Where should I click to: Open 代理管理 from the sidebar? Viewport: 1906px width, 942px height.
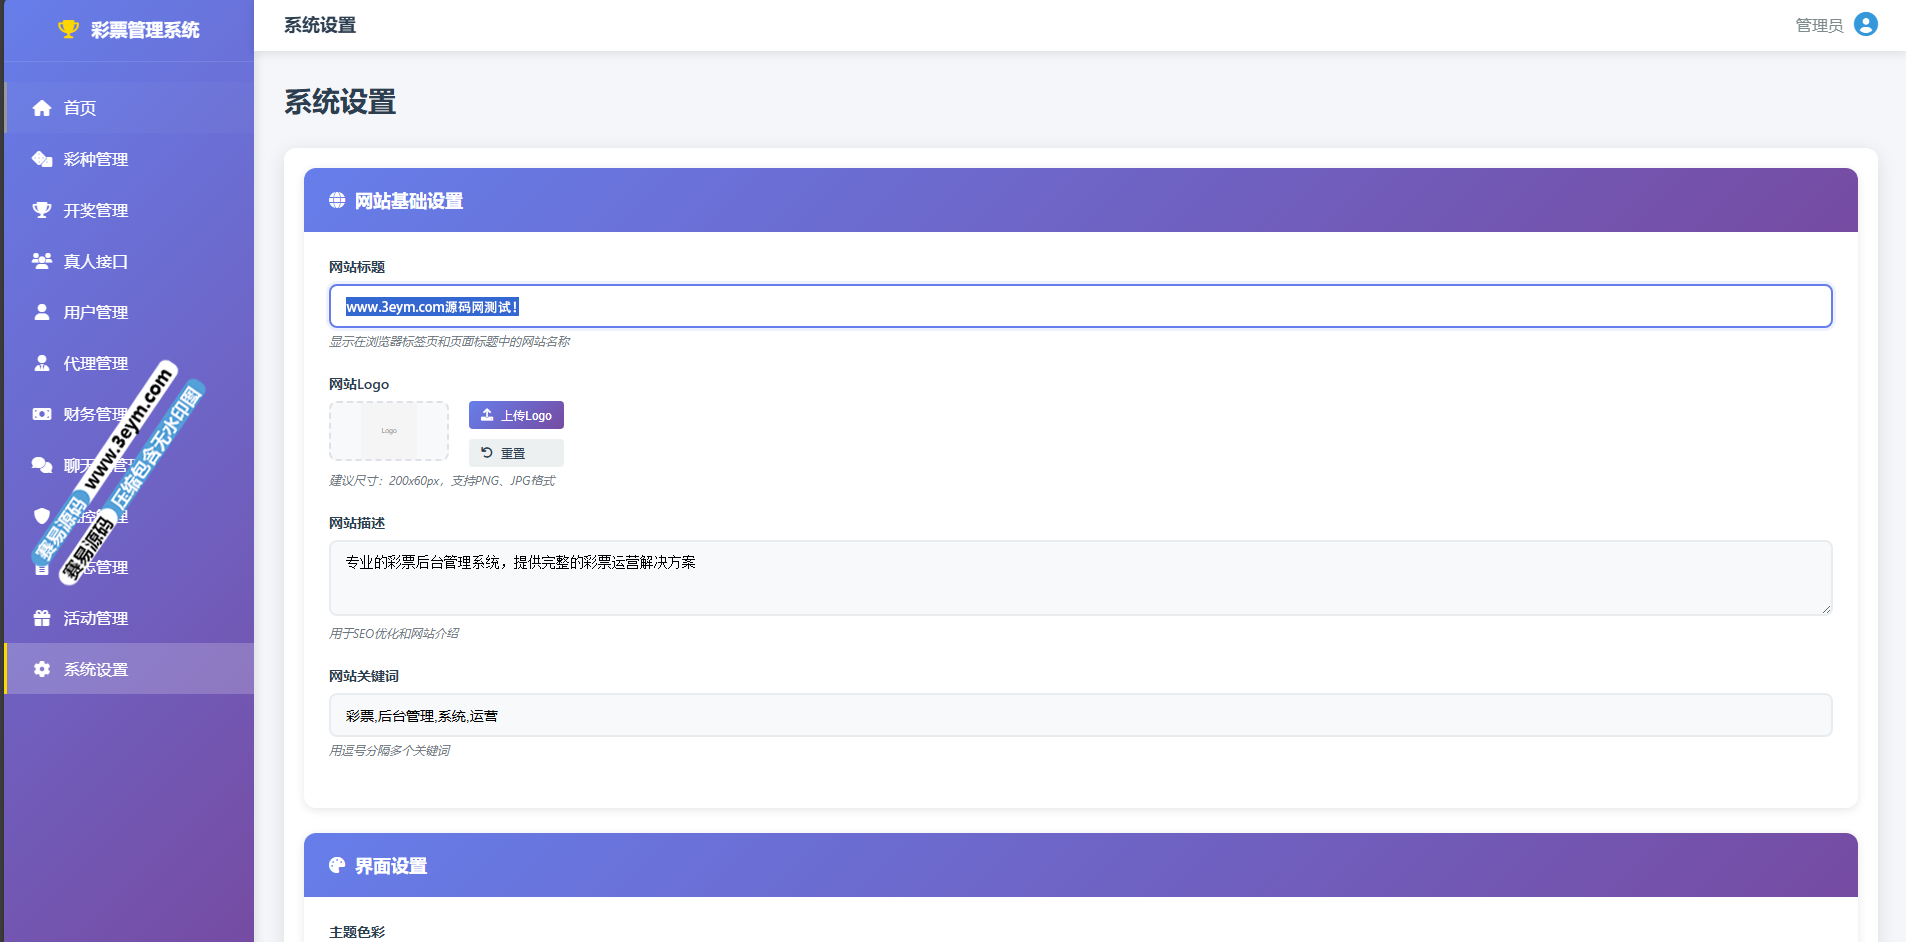96,363
